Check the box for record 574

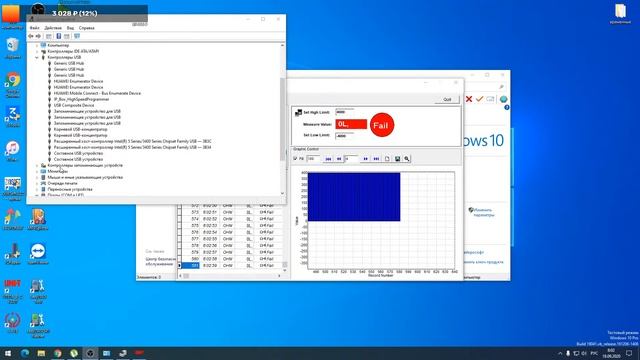(179, 219)
